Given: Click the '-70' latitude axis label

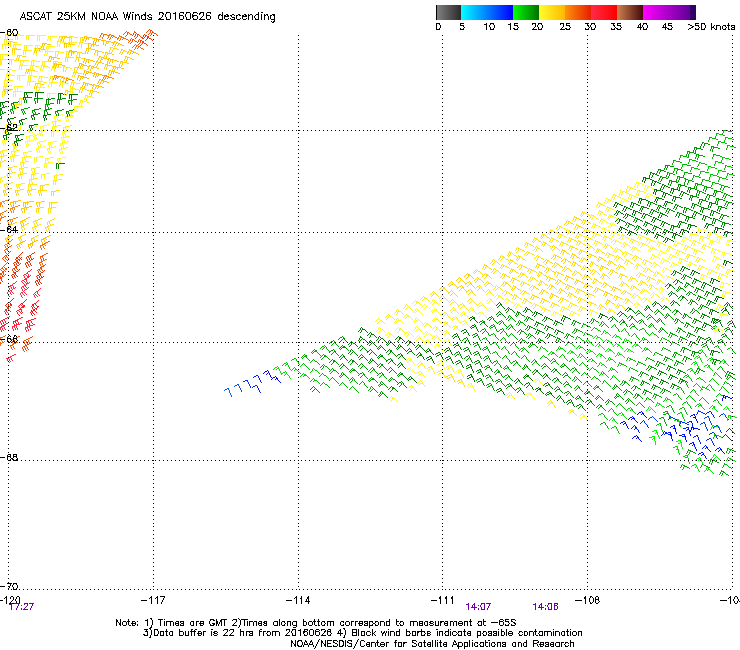Looking at the screenshot, I should pos(9,586).
